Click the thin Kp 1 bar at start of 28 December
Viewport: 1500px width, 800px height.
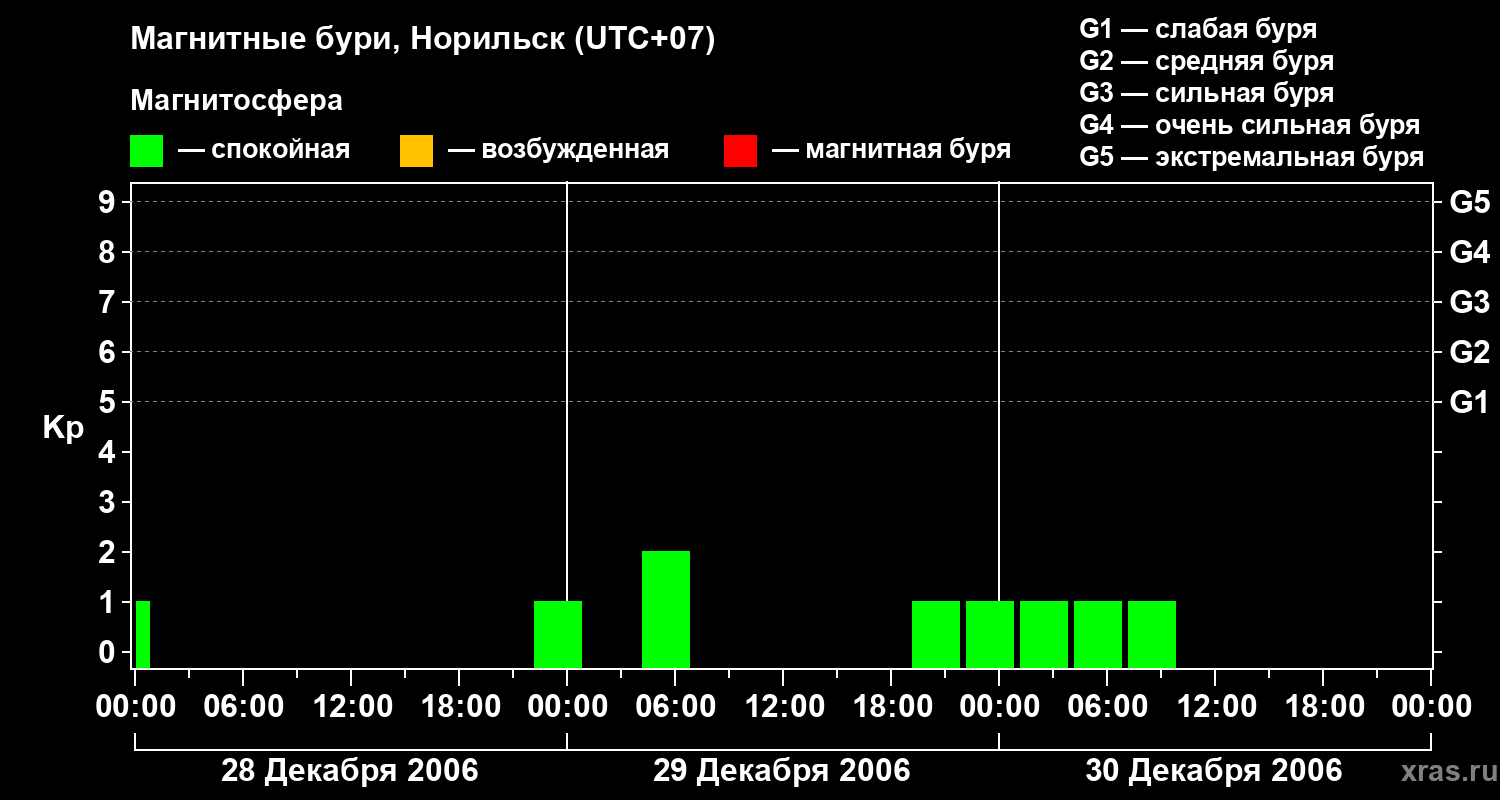coord(143,634)
